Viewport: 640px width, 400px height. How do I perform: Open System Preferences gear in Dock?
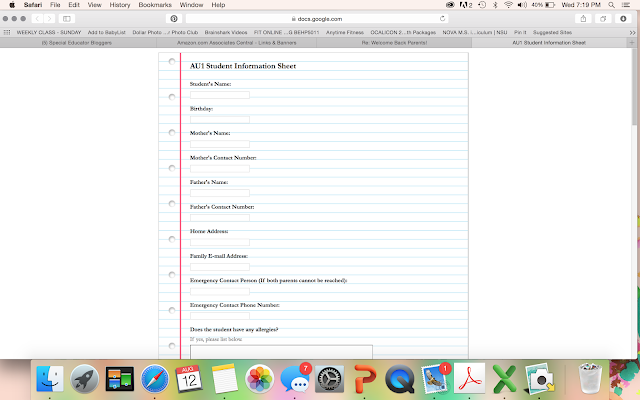pos(330,379)
